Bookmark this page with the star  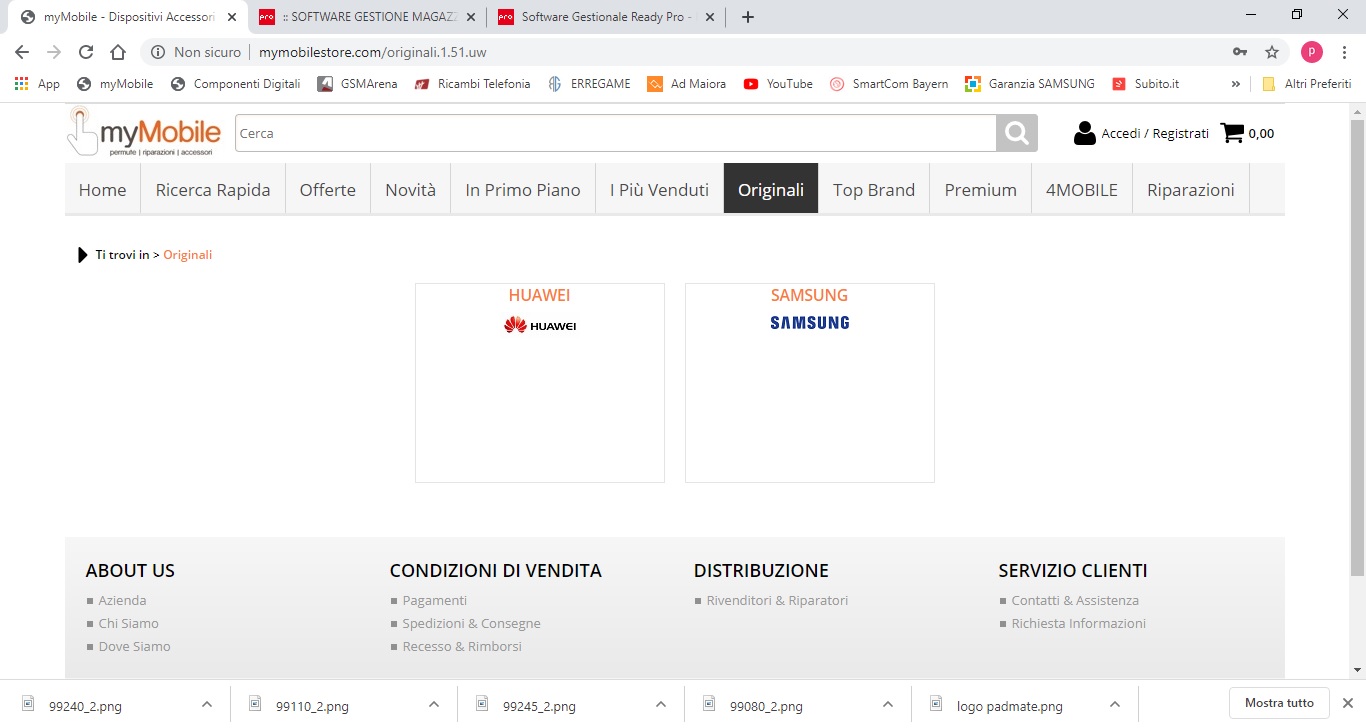(1272, 52)
